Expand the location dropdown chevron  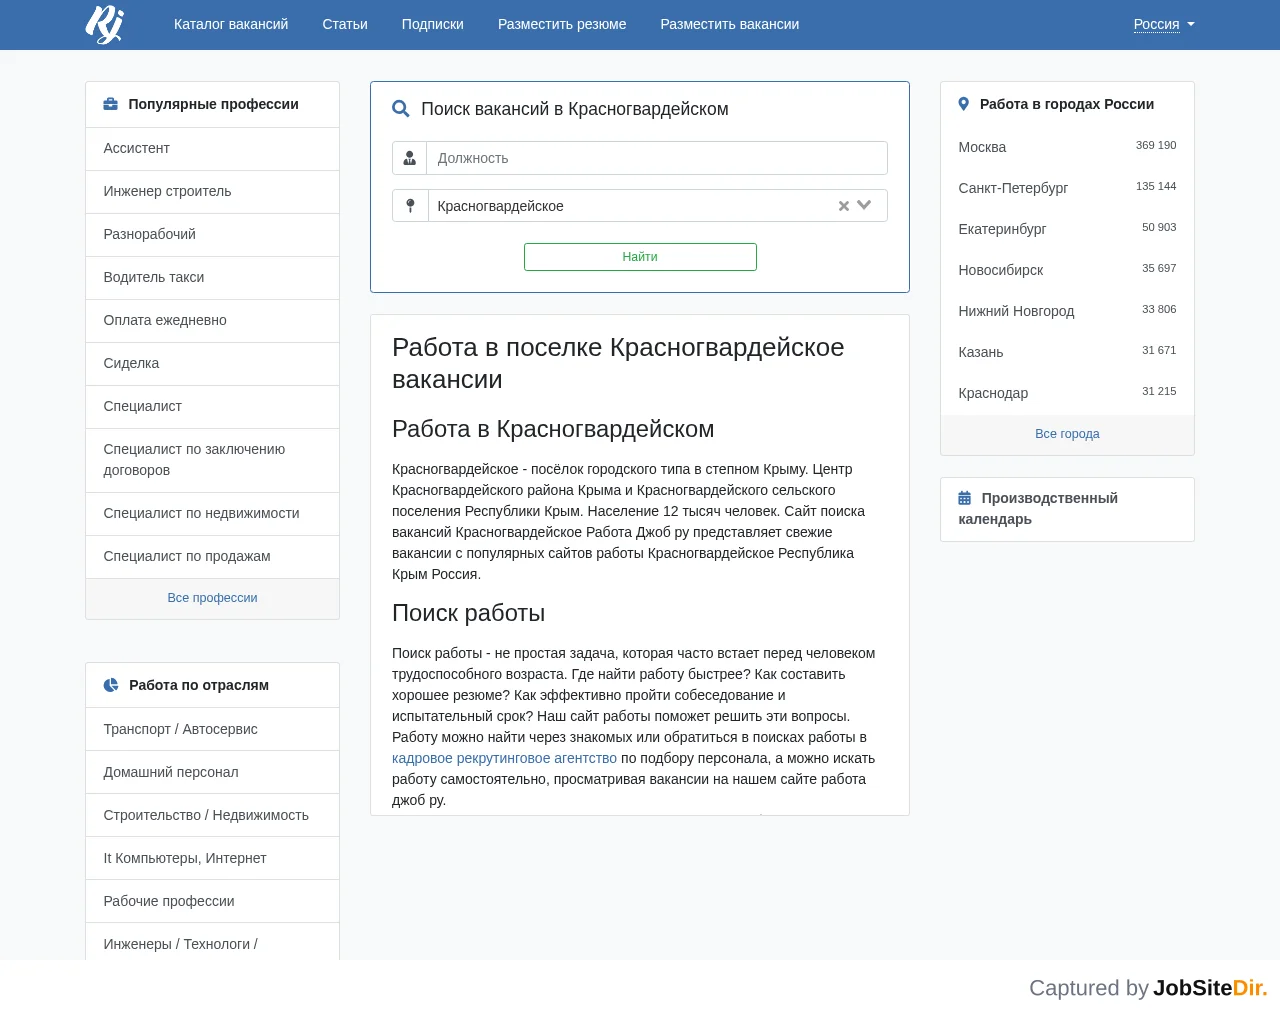point(865,206)
